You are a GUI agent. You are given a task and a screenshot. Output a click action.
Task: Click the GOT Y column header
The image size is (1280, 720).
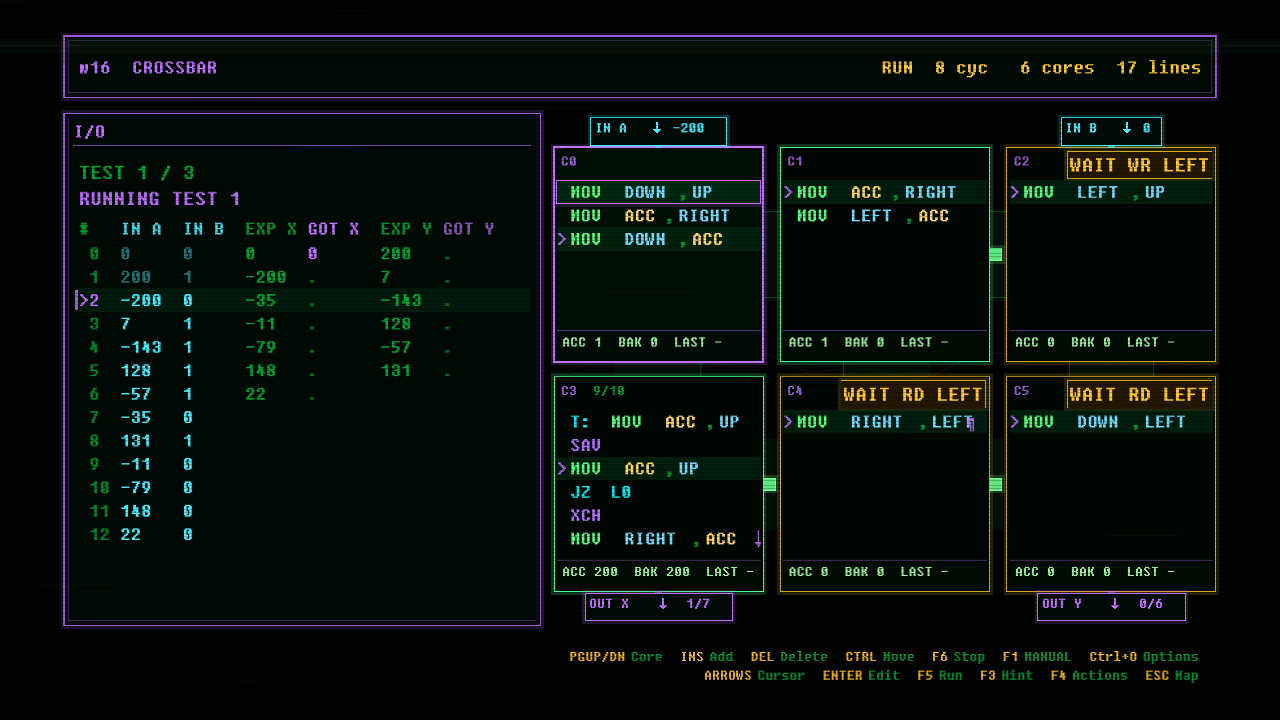tap(469, 229)
